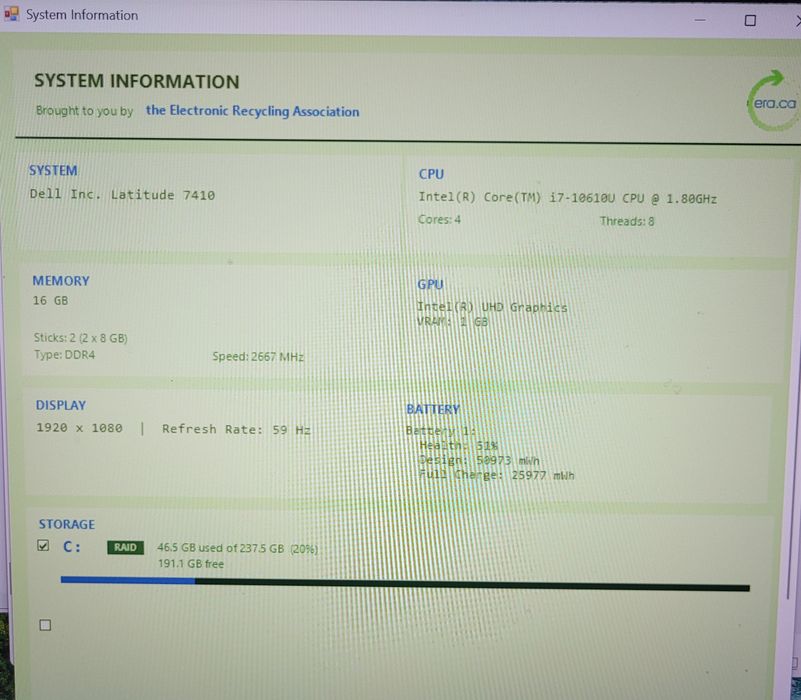
Task: Click the C: drive usage progress bar
Action: coord(405,584)
